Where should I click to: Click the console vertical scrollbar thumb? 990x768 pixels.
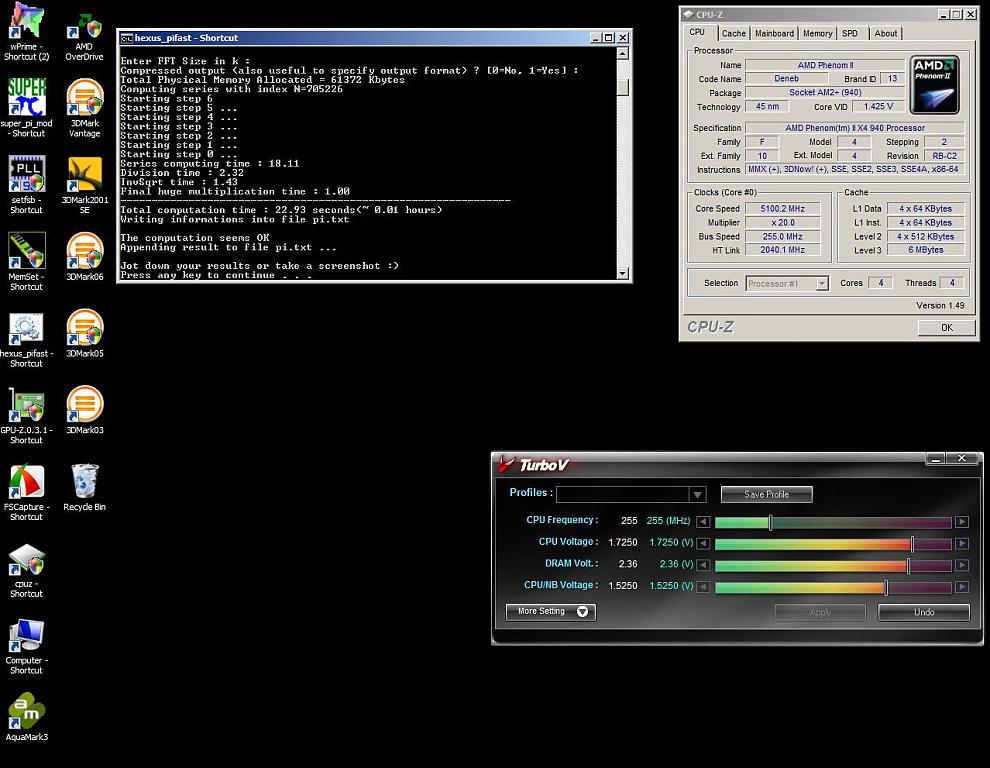(x=623, y=87)
